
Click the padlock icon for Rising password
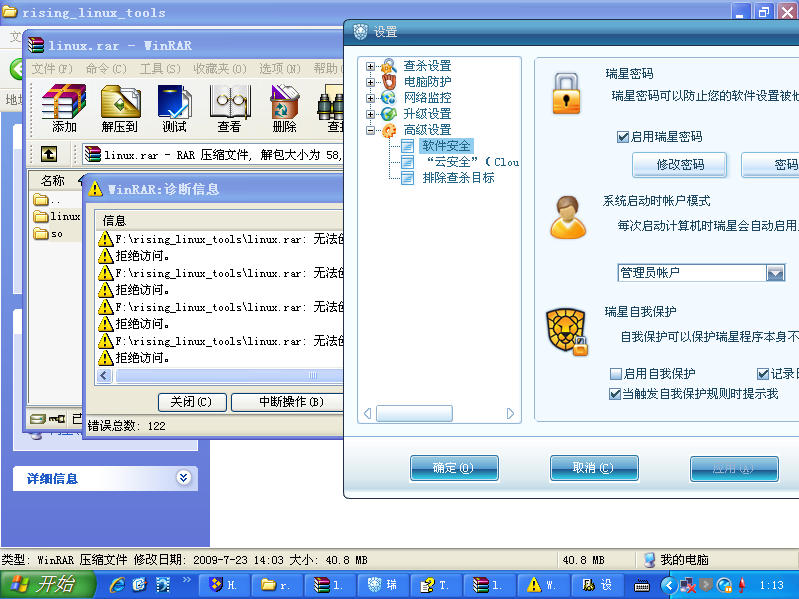[x=566, y=94]
